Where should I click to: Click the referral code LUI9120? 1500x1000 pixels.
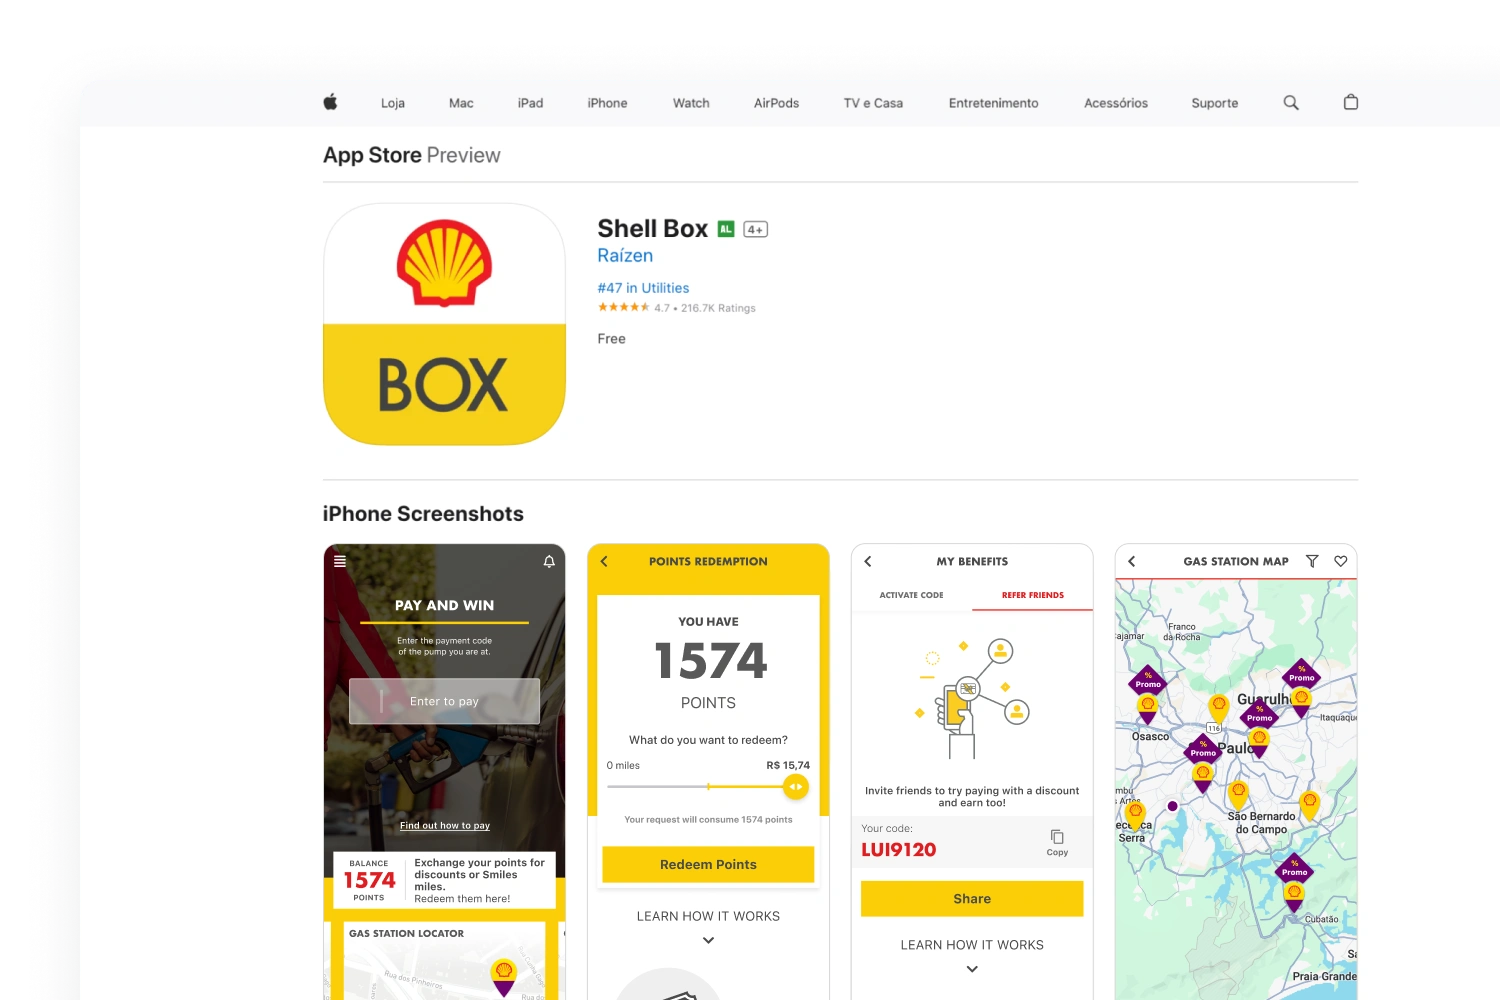(x=899, y=850)
